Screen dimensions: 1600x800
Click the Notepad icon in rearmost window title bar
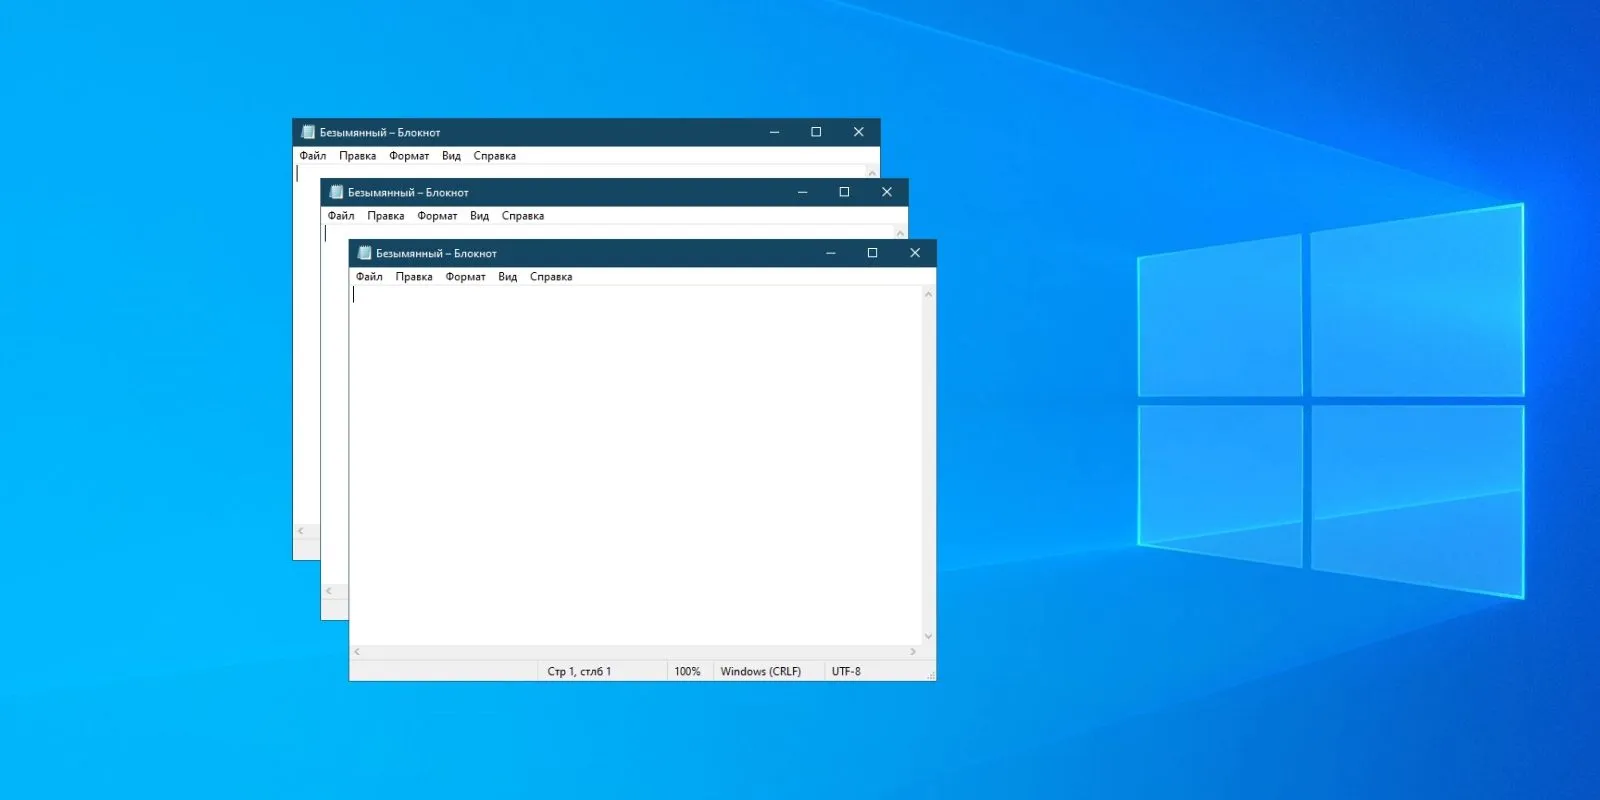pyautogui.click(x=308, y=132)
